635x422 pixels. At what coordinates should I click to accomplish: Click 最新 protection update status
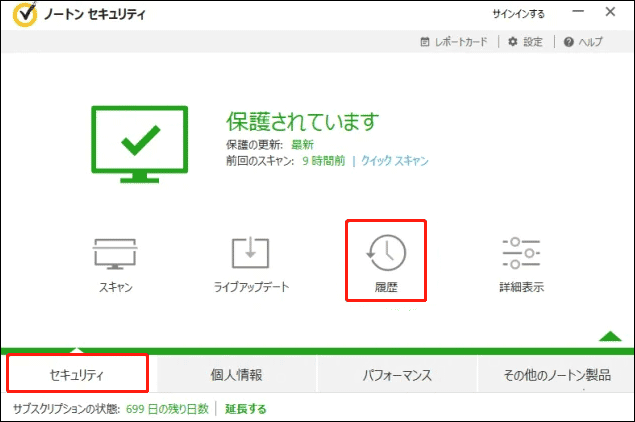[x=302, y=145]
